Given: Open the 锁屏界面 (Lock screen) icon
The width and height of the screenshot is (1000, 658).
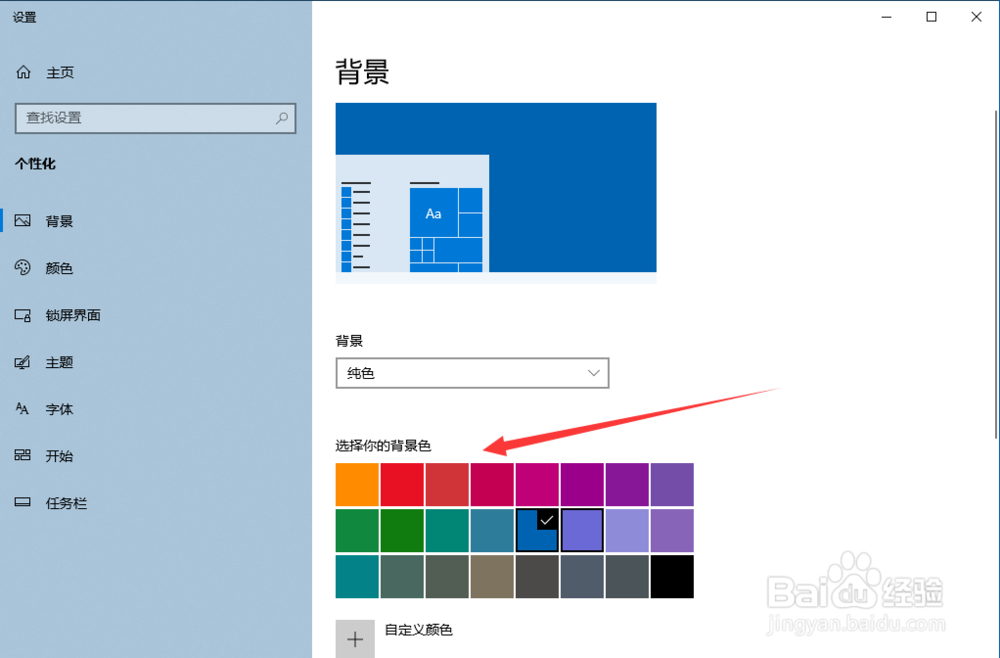Looking at the screenshot, I should (28, 315).
